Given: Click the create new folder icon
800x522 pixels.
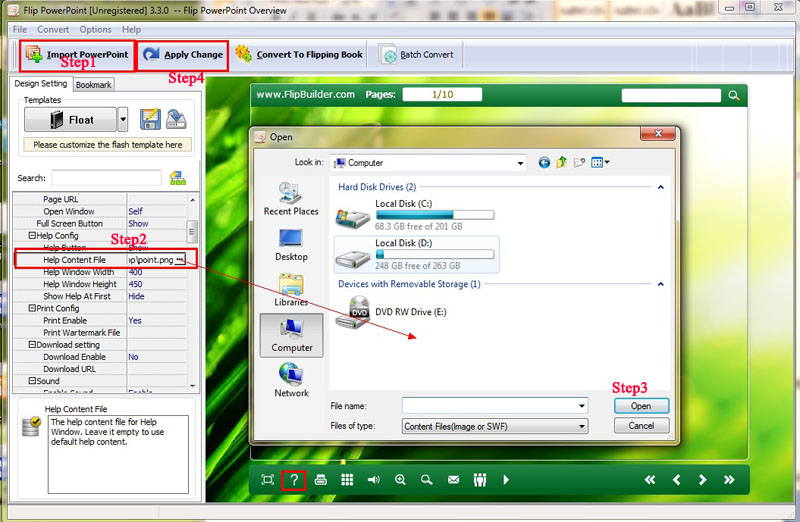Looking at the screenshot, I should pos(579,163).
